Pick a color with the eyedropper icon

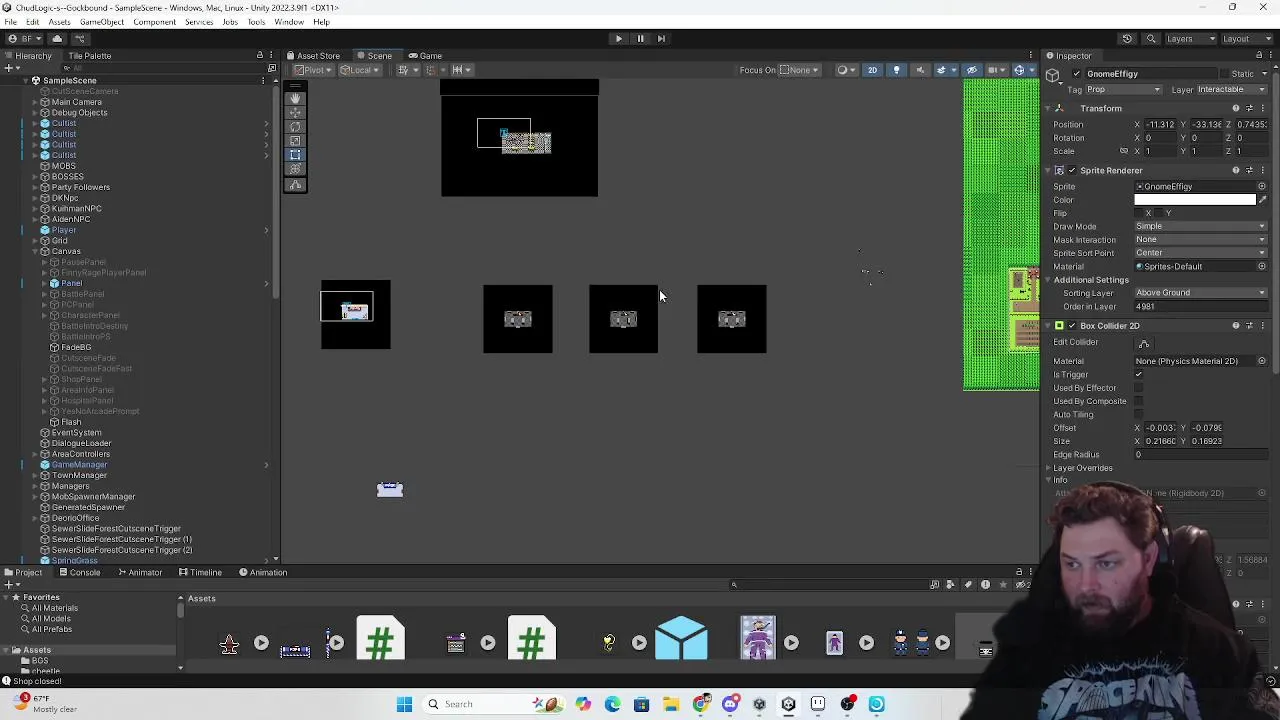coord(1262,200)
